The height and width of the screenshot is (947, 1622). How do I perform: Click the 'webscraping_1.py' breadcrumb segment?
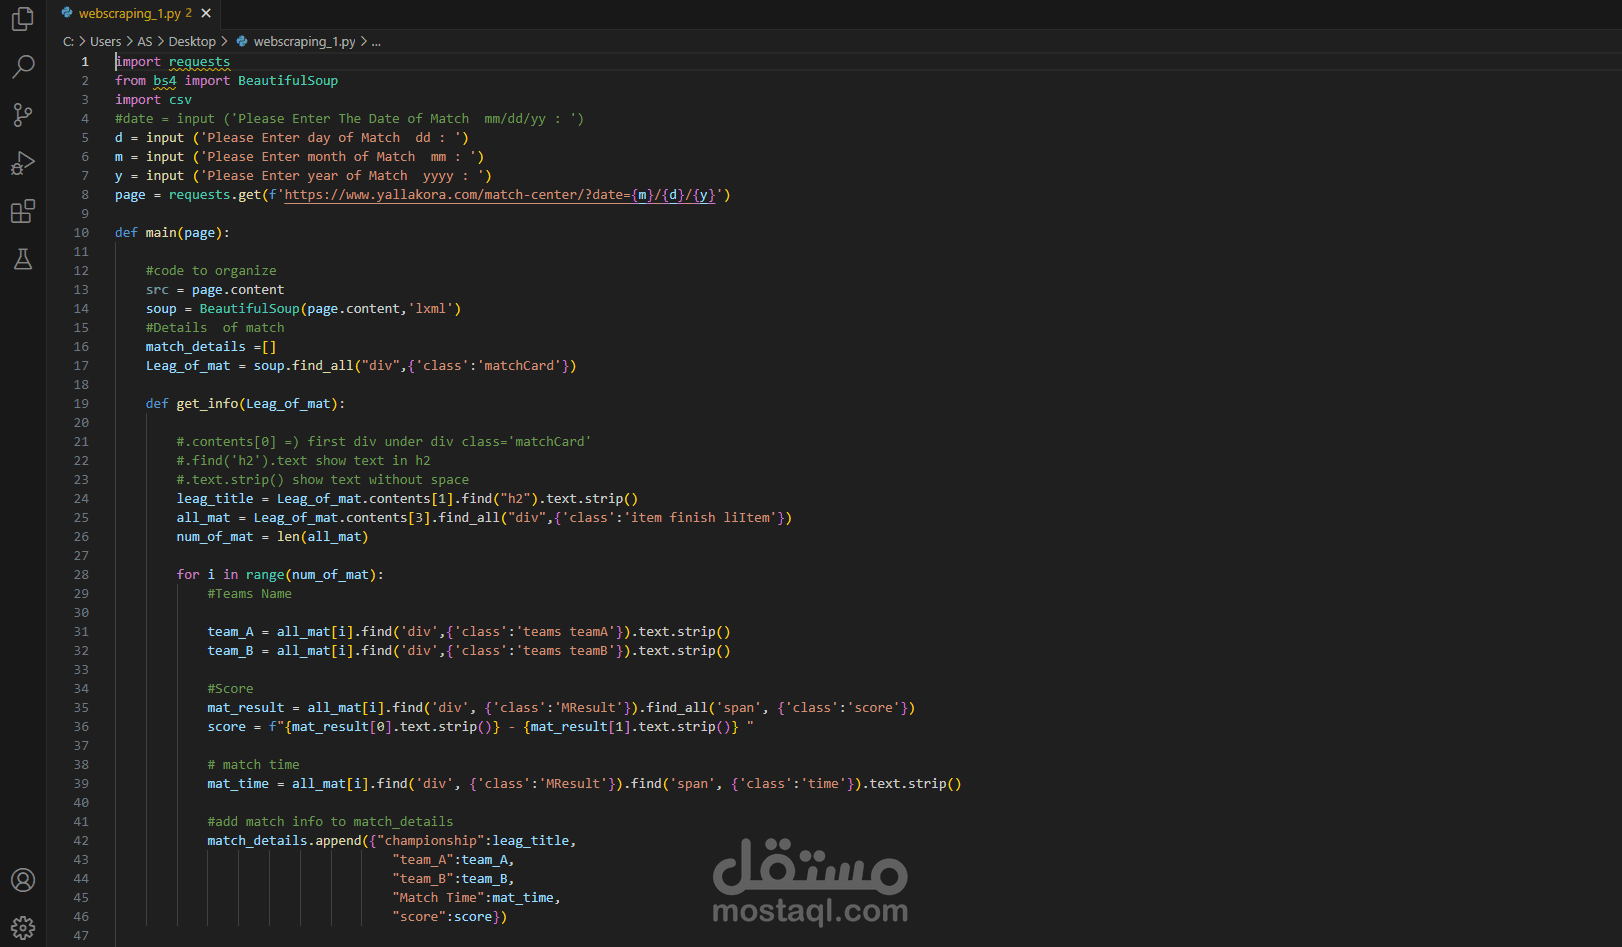coord(304,41)
